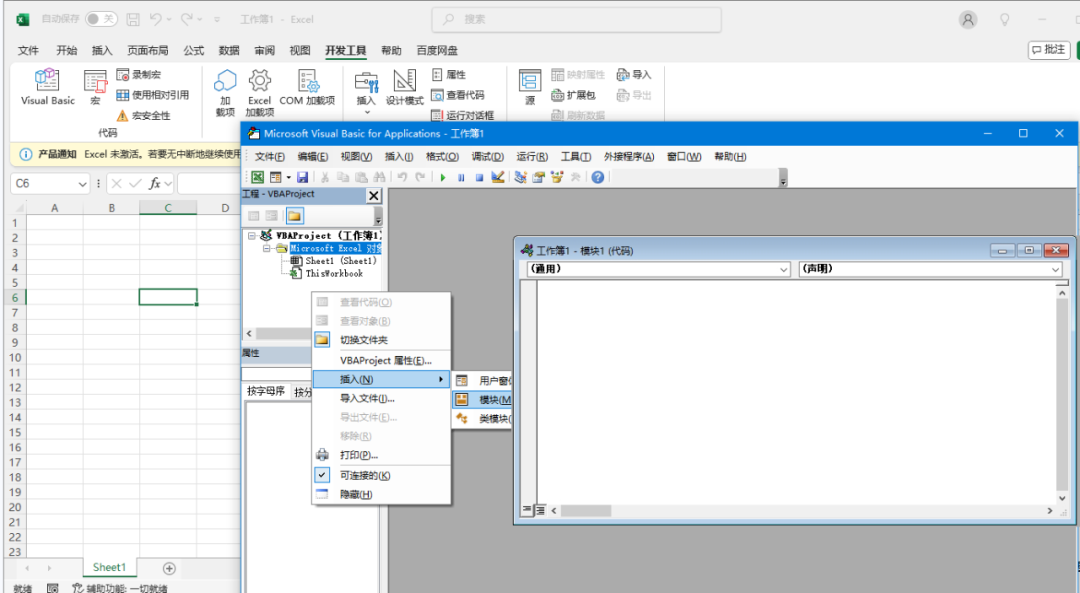The width and height of the screenshot is (1080, 593).
Task: Open VBAProject 属性(E) from the context menu
Action: pos(385,360)
